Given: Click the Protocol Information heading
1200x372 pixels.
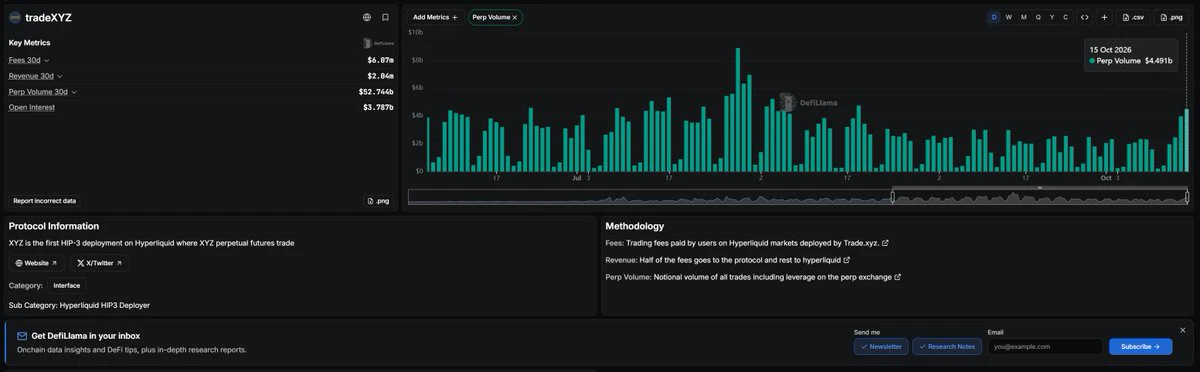Looking at the screenshot, I should click(x=54, y=226).
